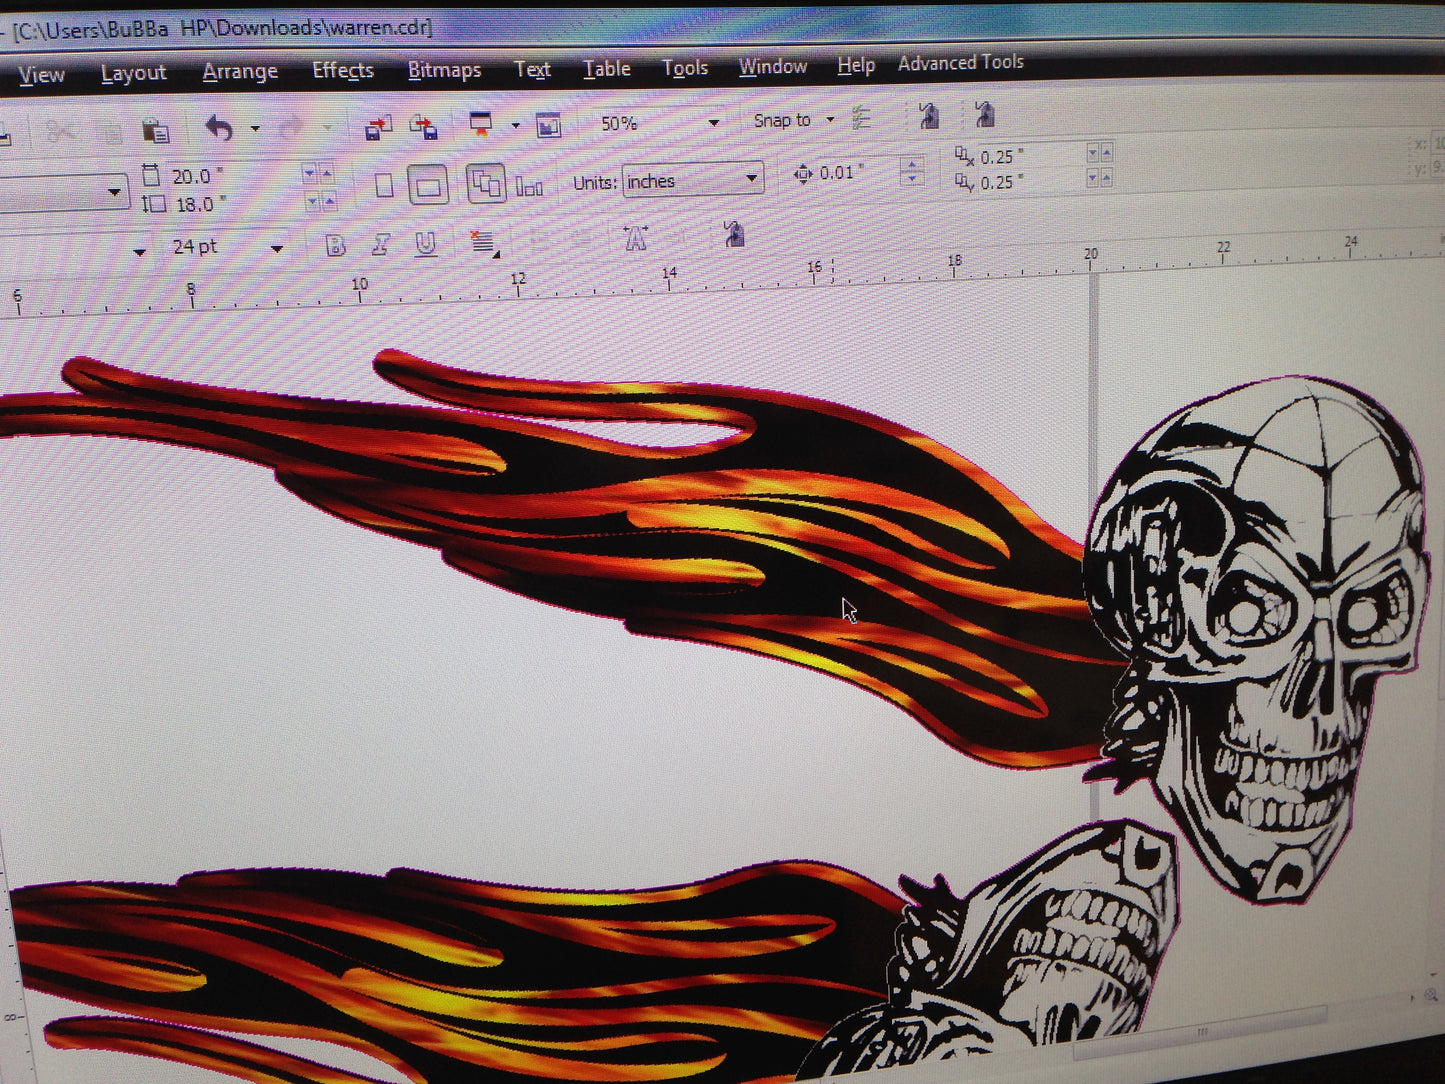Click the Advanced Tools menu entry

[960, 62]
